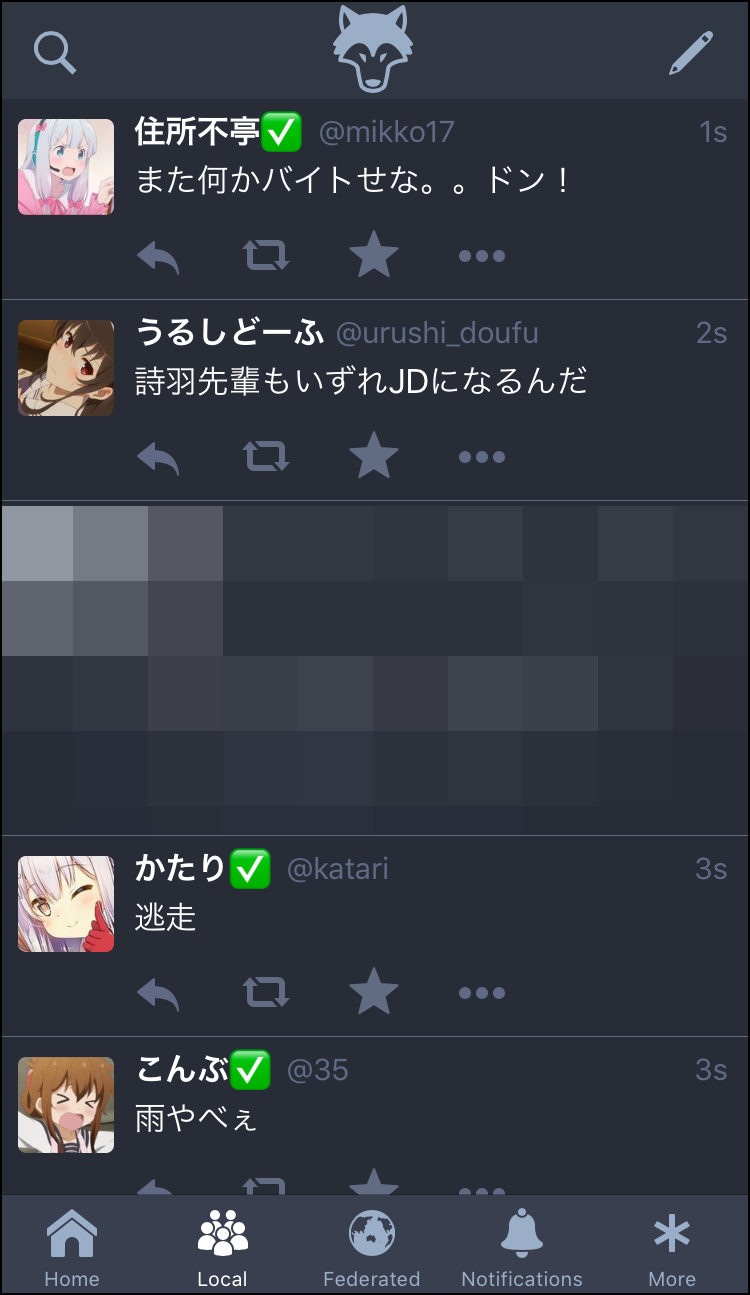Open the Federated timeline tab

(372, 1247)
